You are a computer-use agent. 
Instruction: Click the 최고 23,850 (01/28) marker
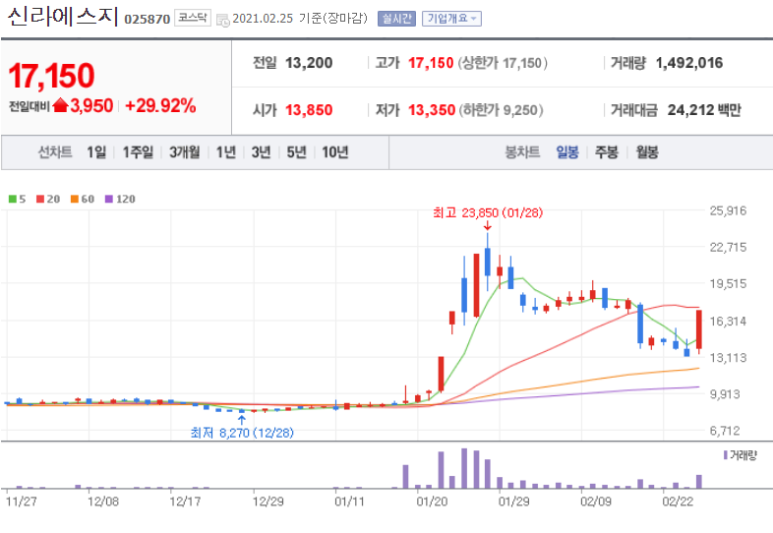click(488, 213)
